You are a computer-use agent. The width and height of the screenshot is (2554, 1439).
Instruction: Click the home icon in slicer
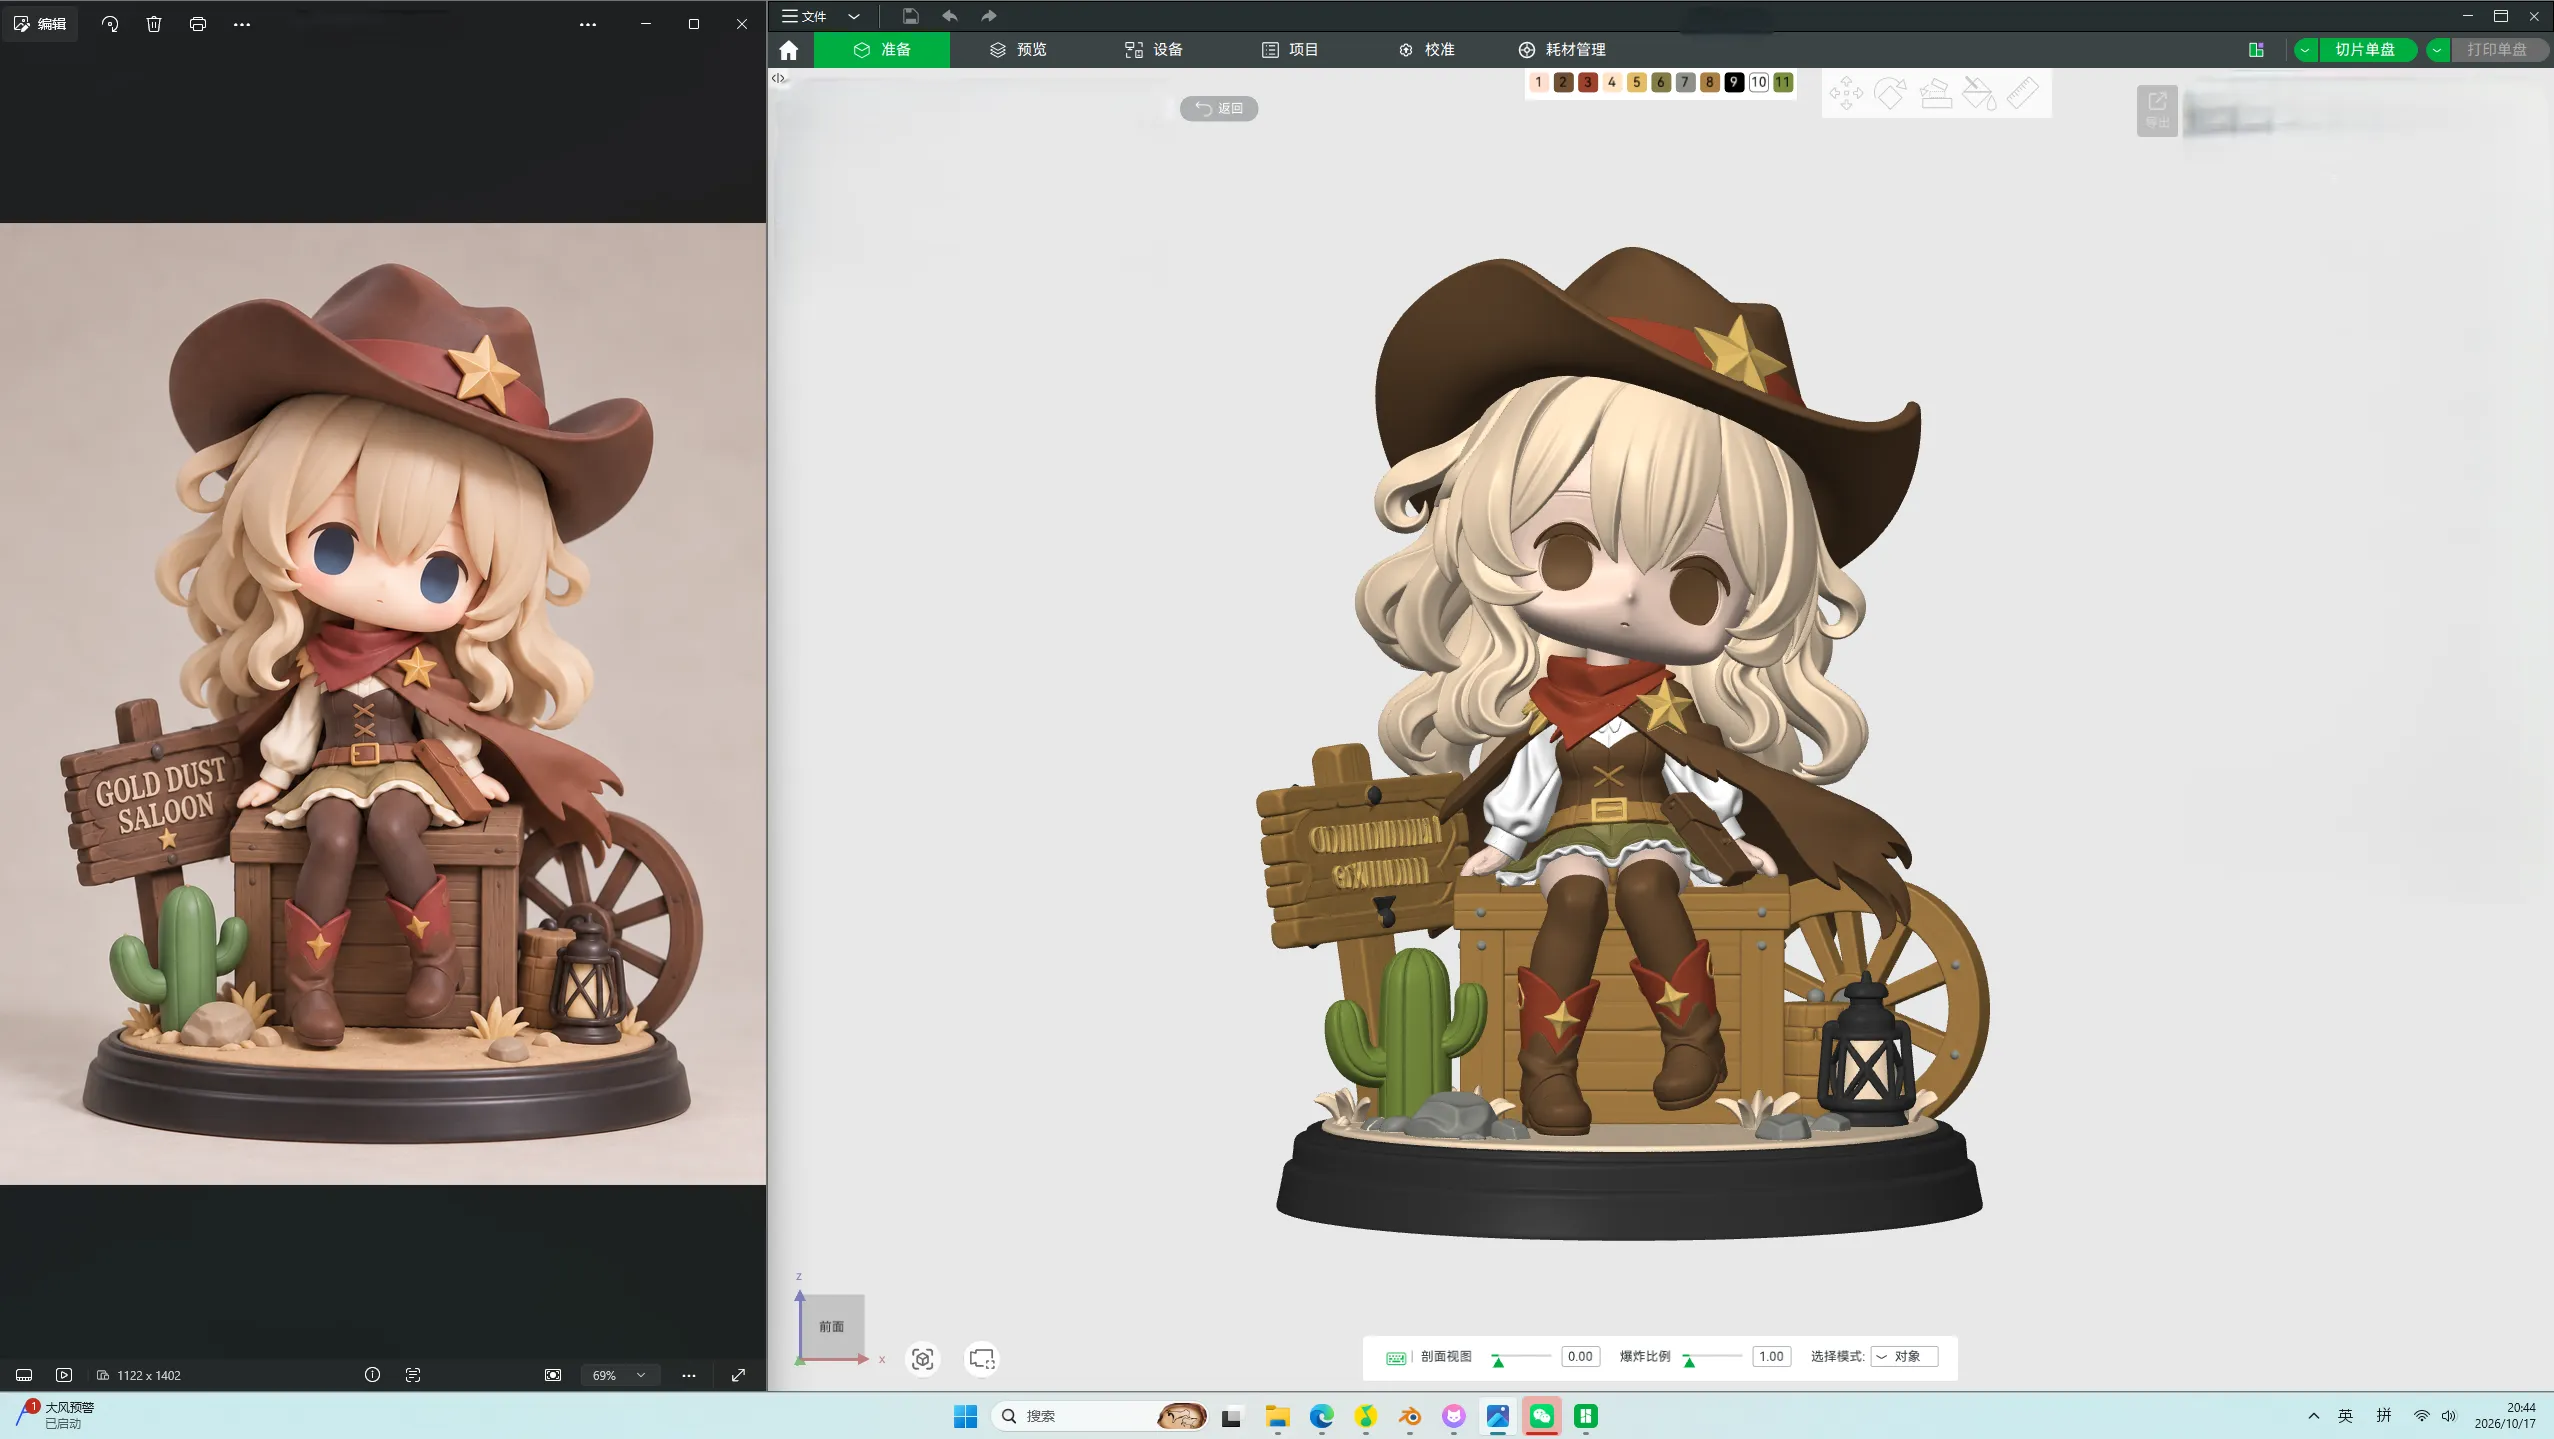pyautogui.click(x=789, y=50)
